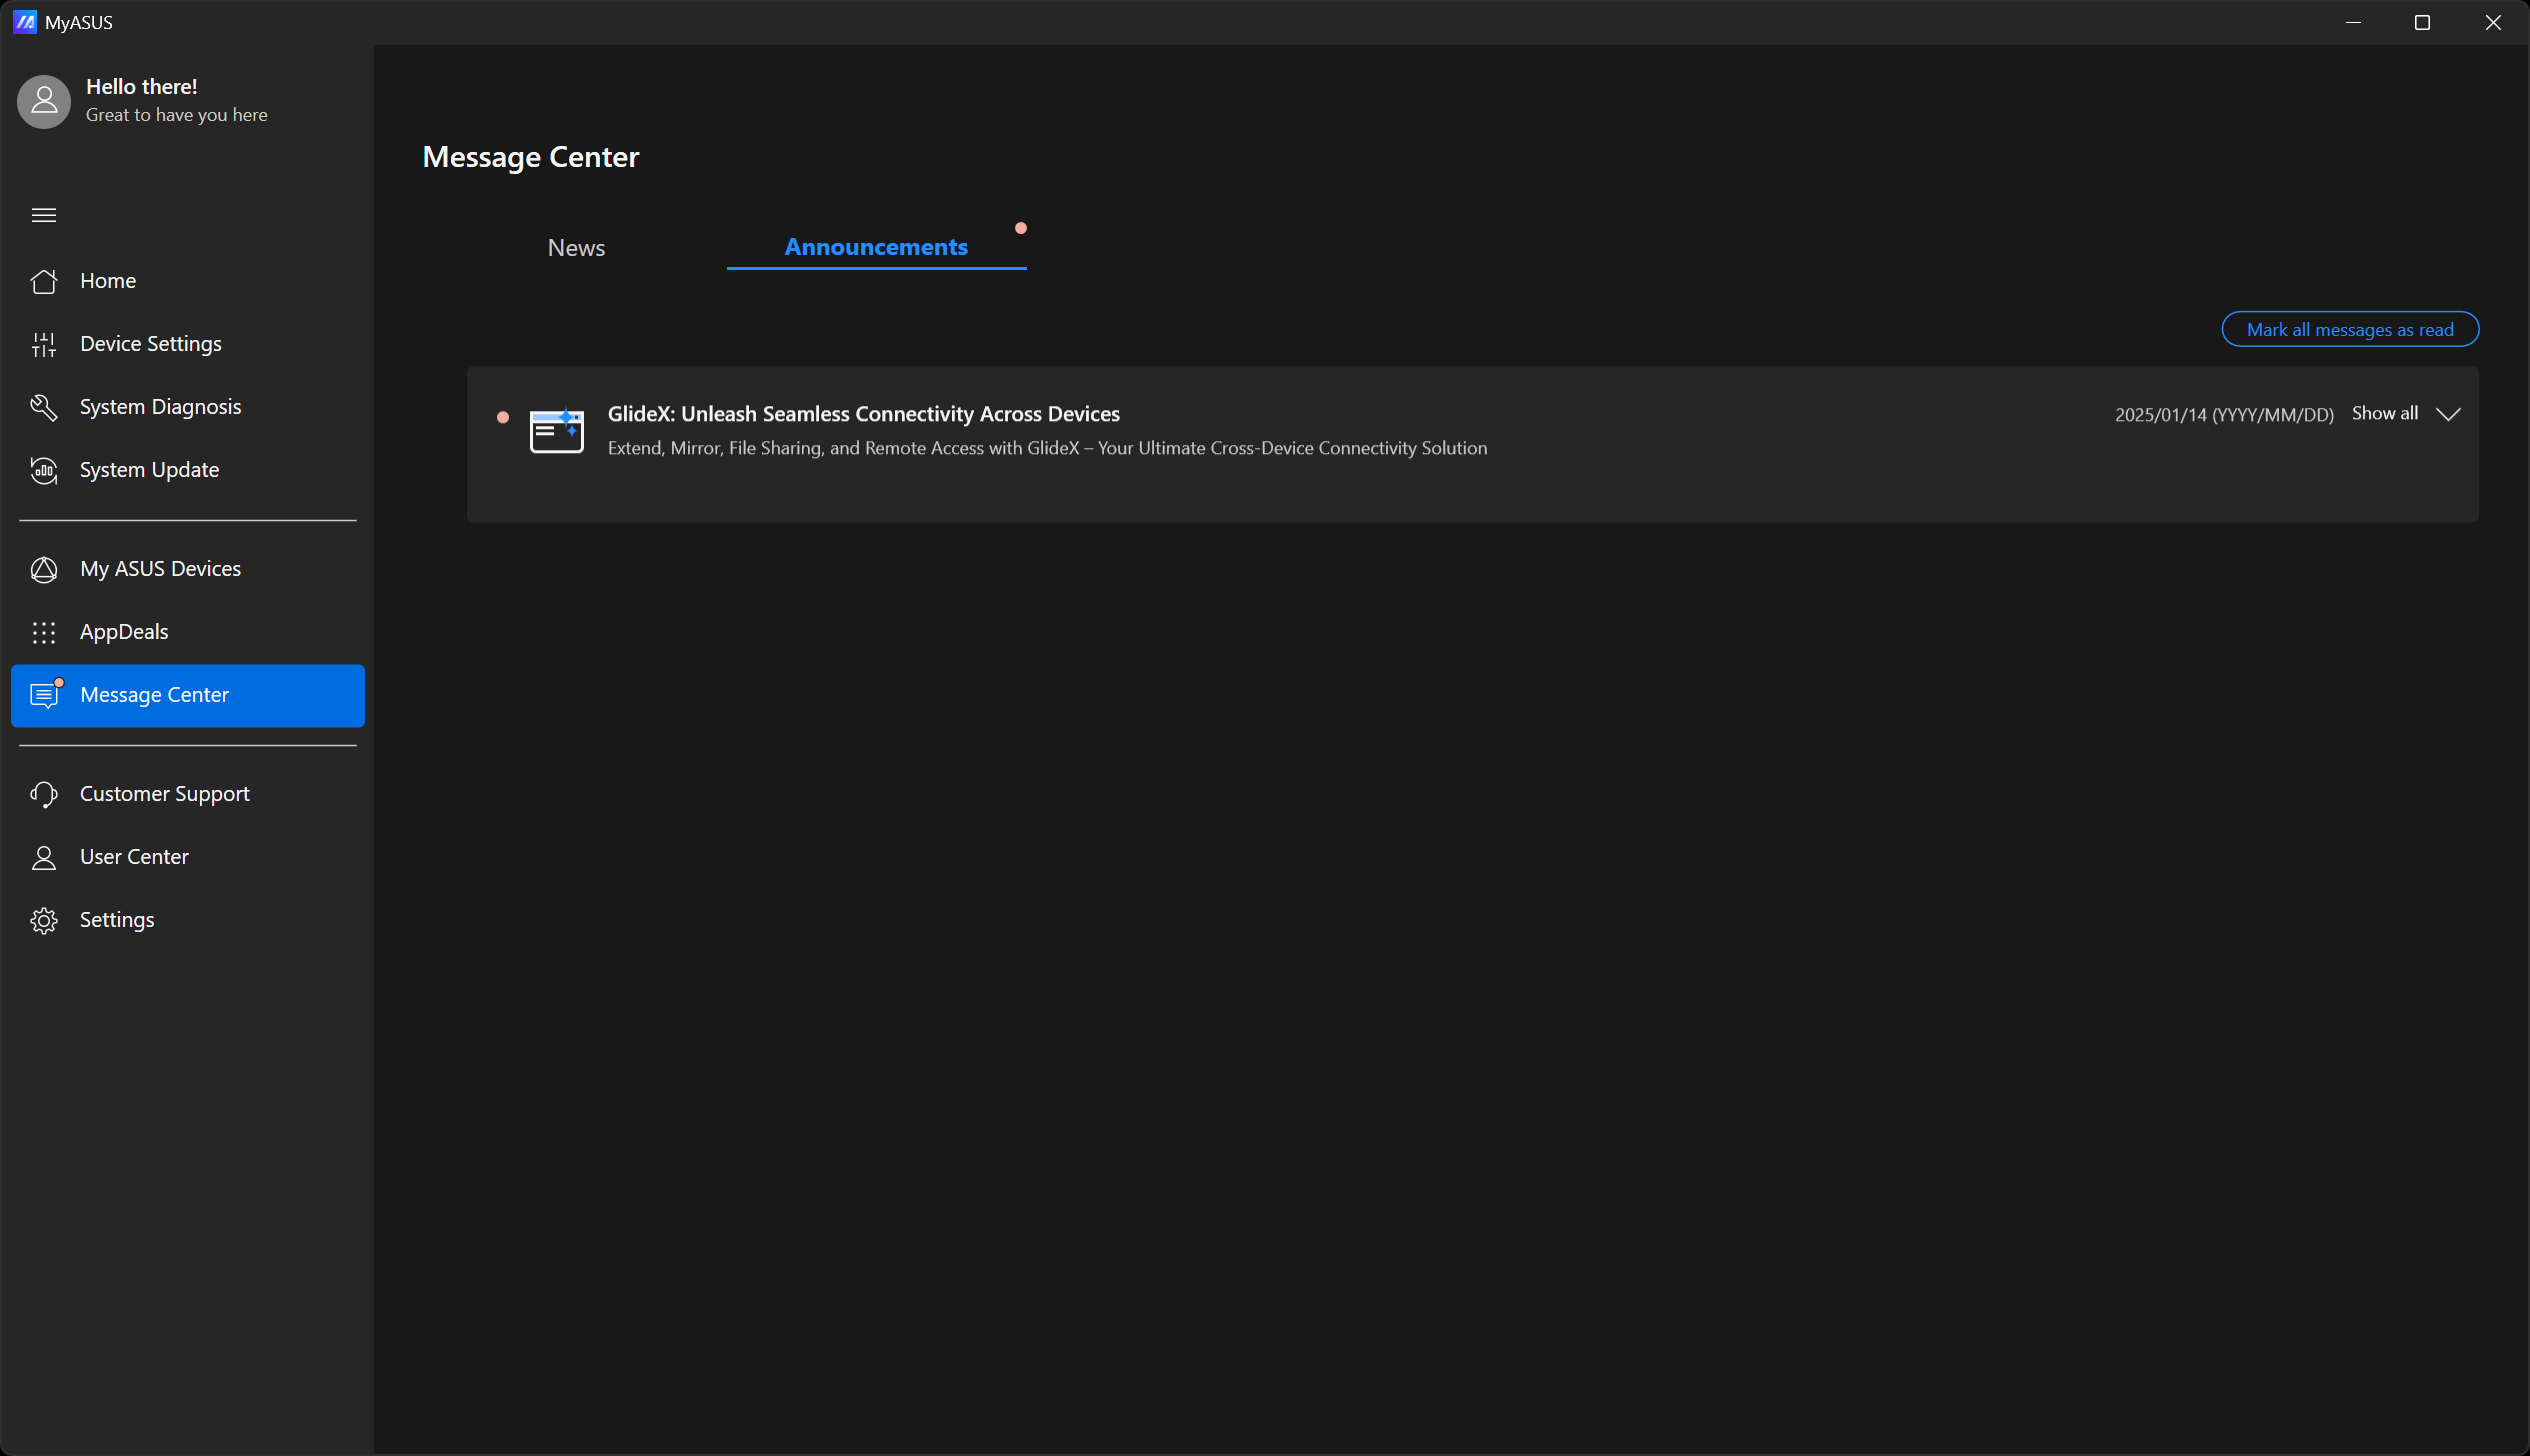Image resolution: width=2530 pixels, height=1456 pixels.
Task: Open Settings gear icon in sidebar
Action: [44, 920]
